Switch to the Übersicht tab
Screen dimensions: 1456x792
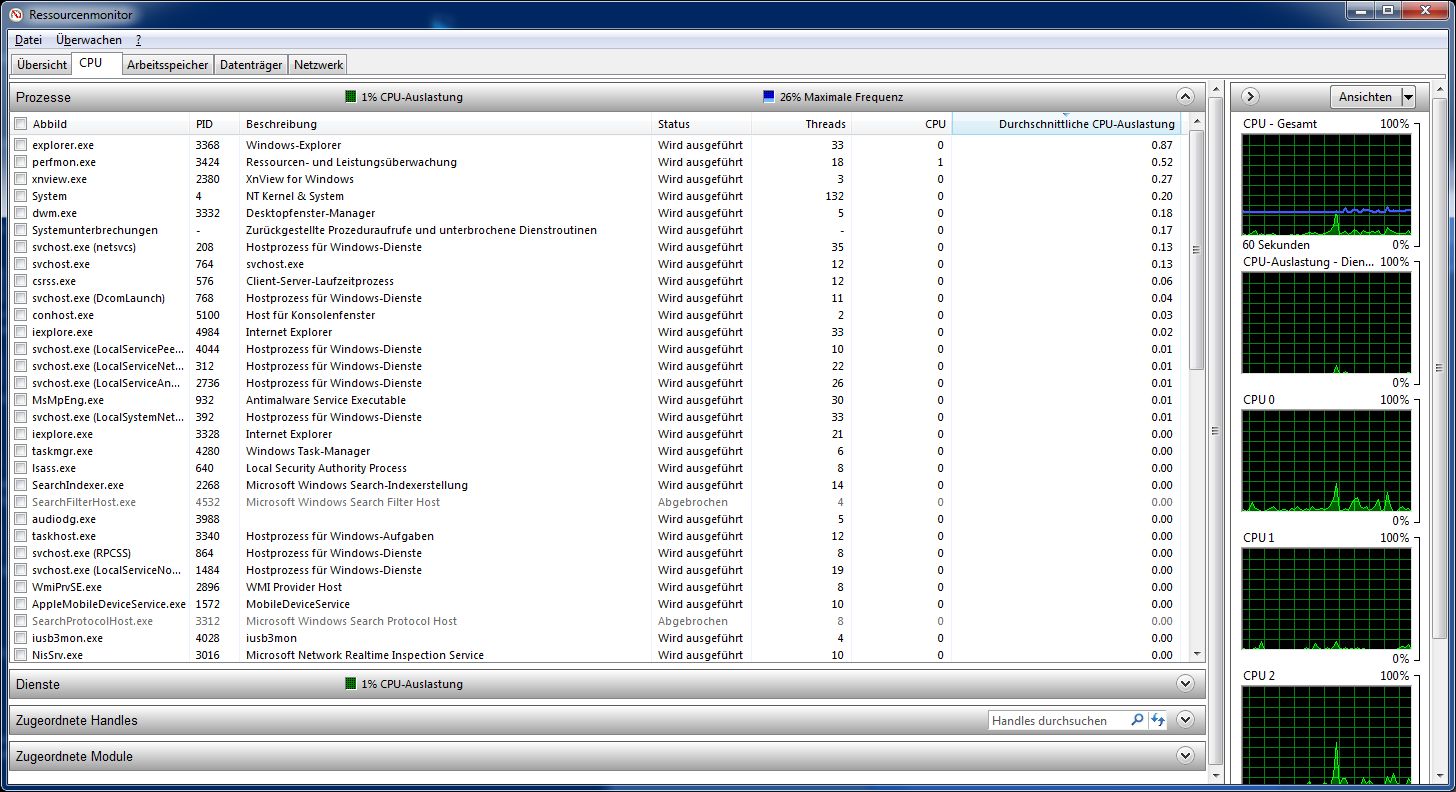point(42,65)
